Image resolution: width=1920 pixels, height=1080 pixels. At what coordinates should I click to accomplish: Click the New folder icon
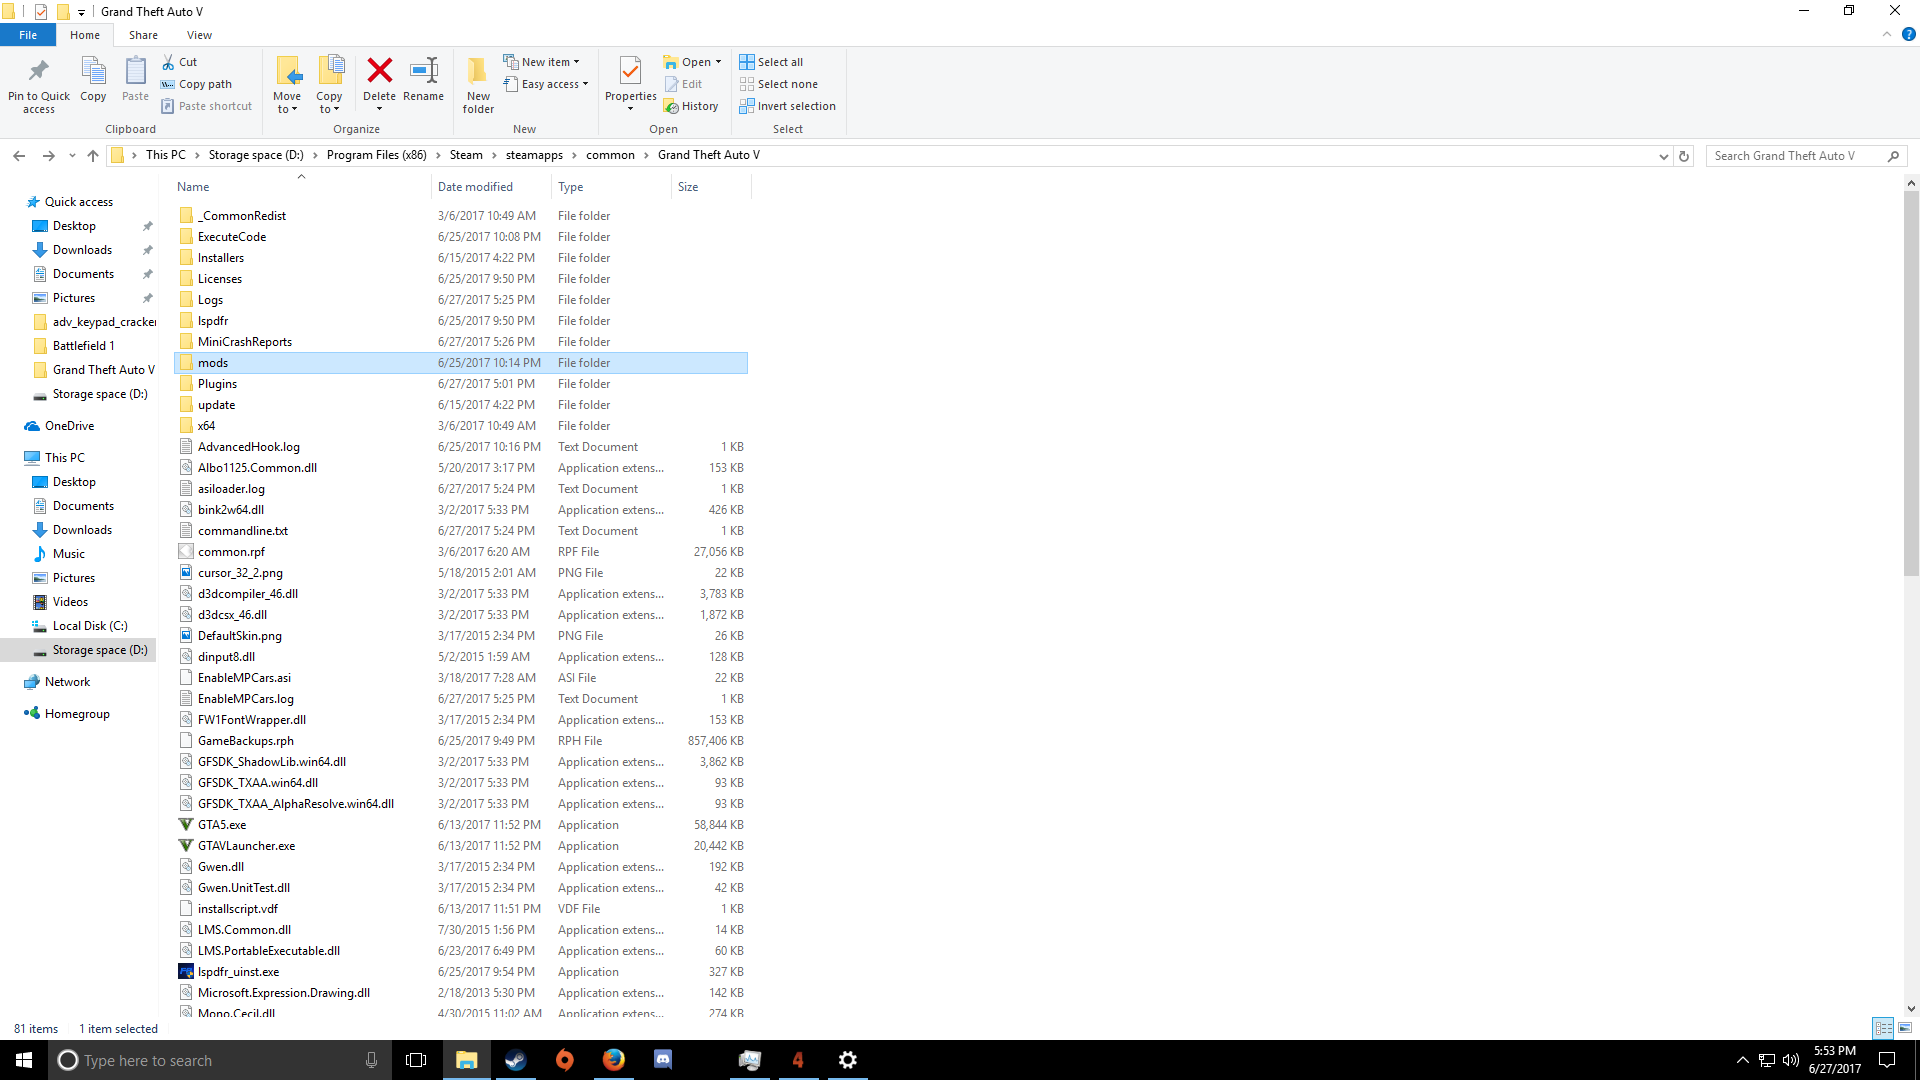tap(478, 72)
